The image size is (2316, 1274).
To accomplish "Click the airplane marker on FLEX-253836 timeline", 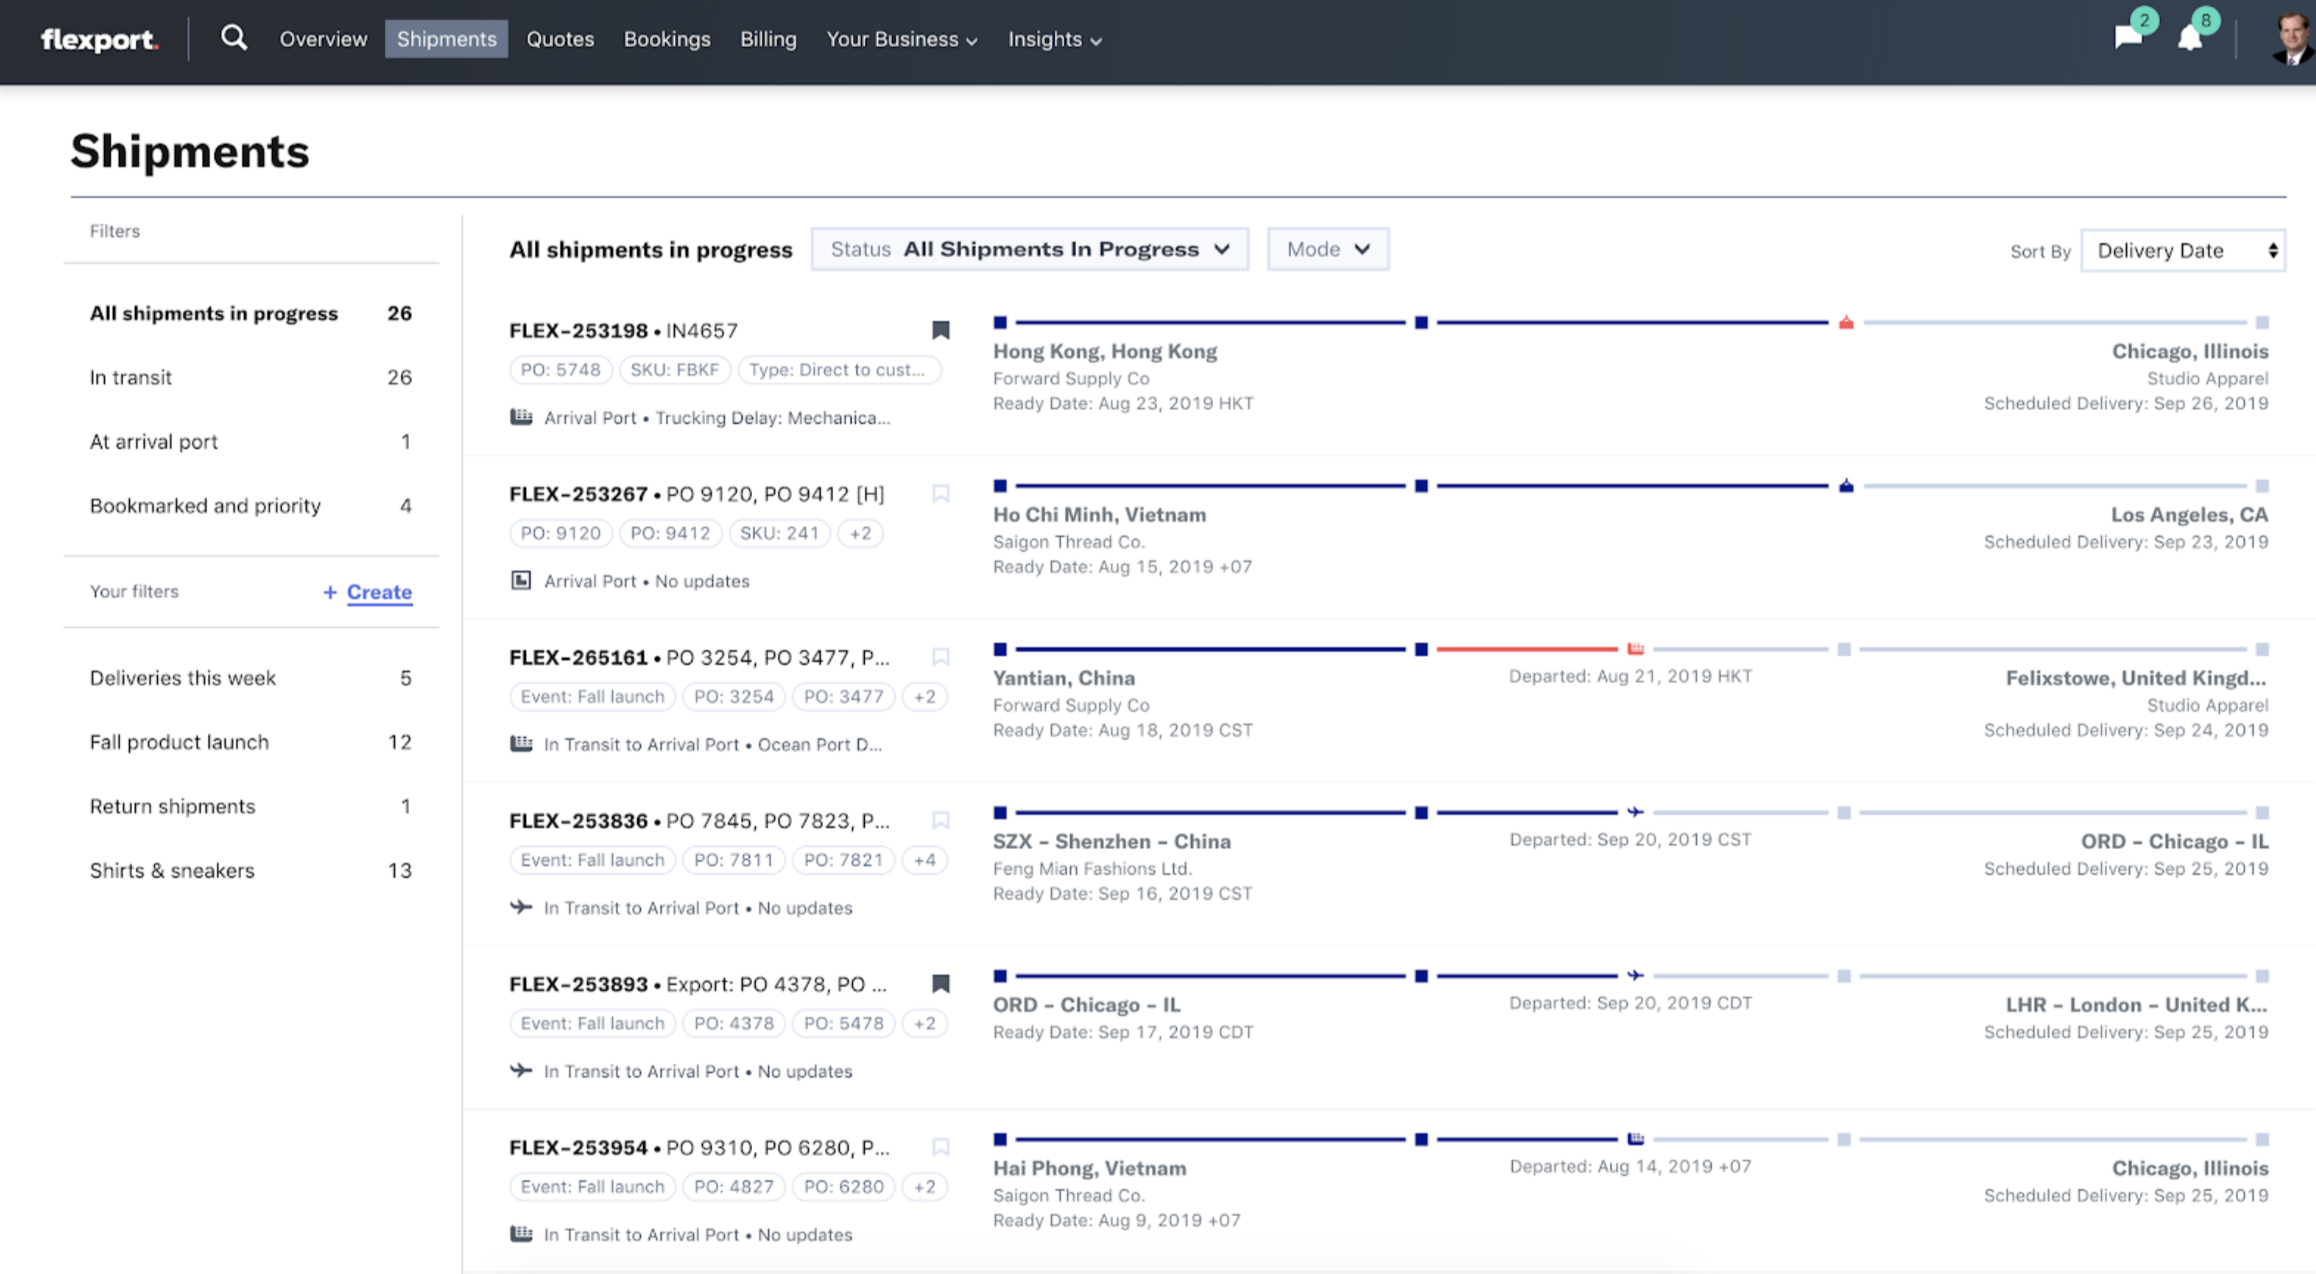I will click(x=1634, y=812).
